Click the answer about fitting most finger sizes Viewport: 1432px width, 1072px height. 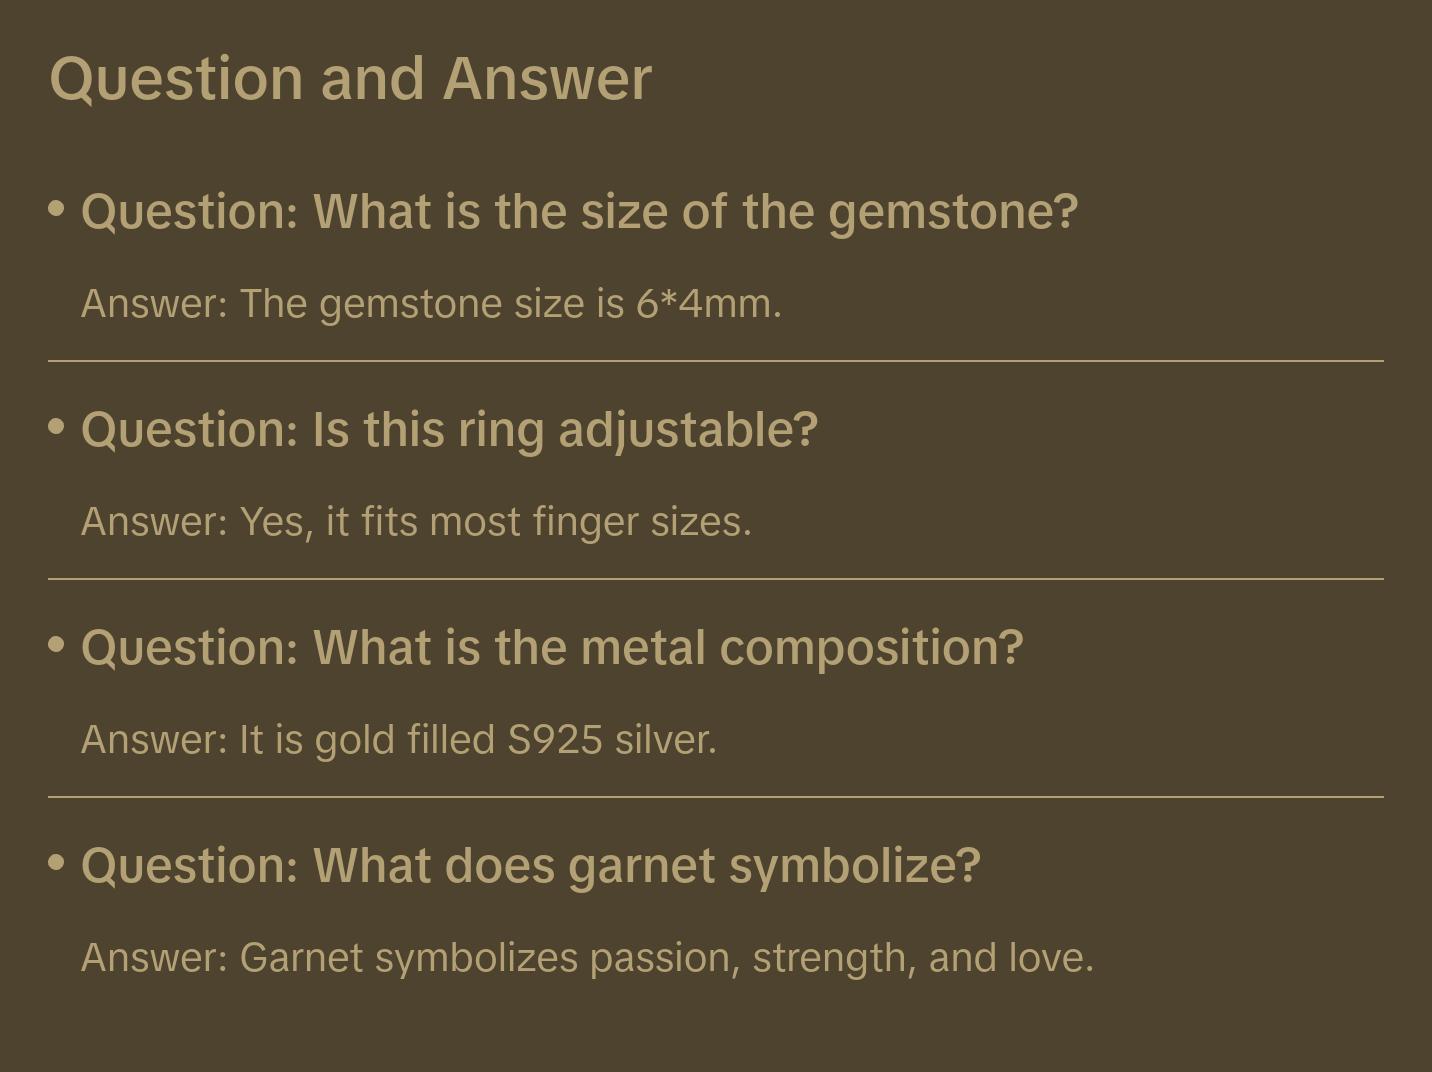coord(416,522)
